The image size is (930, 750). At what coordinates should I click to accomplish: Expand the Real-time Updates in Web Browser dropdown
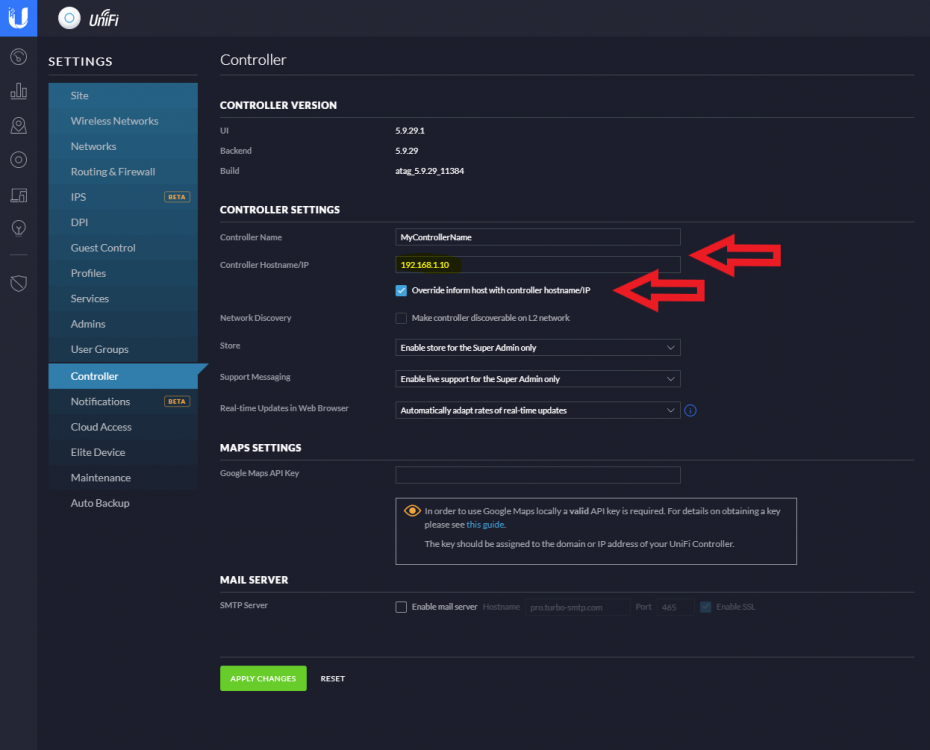click(x=537, y=410)
